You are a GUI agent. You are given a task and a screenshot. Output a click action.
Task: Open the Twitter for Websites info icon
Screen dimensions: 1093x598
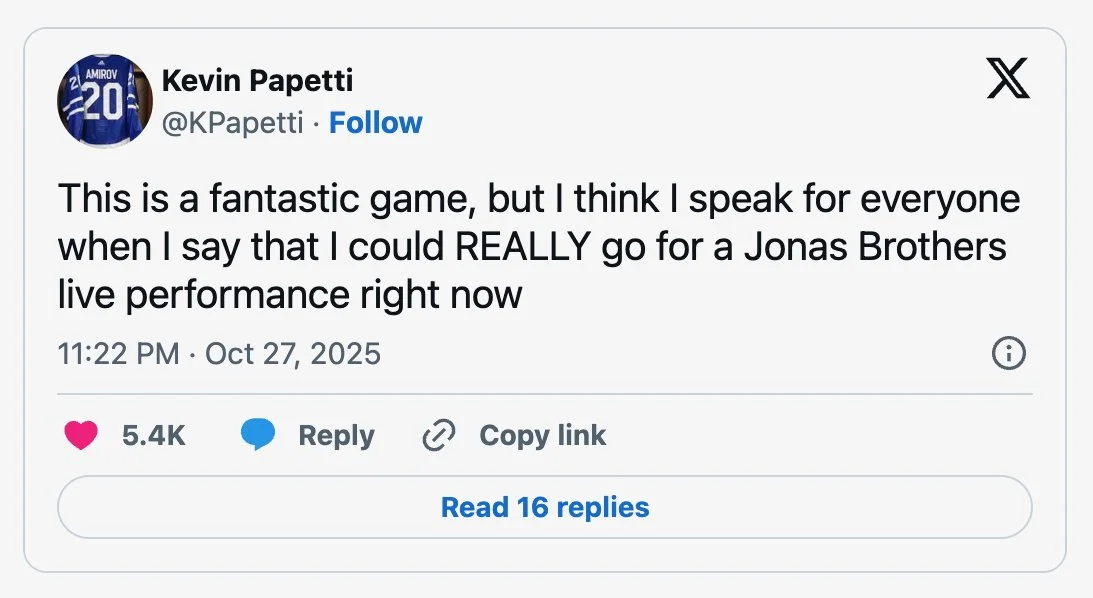click(x=1008, y=353)
